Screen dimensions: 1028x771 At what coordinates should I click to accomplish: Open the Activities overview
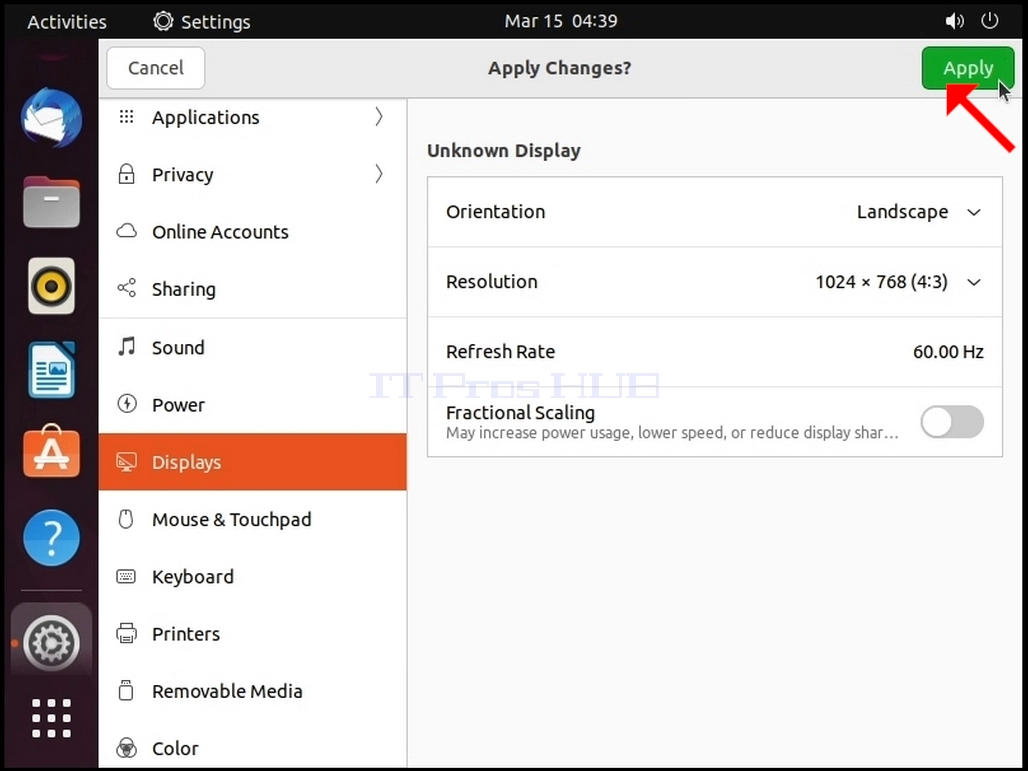(x=67, y=22)
